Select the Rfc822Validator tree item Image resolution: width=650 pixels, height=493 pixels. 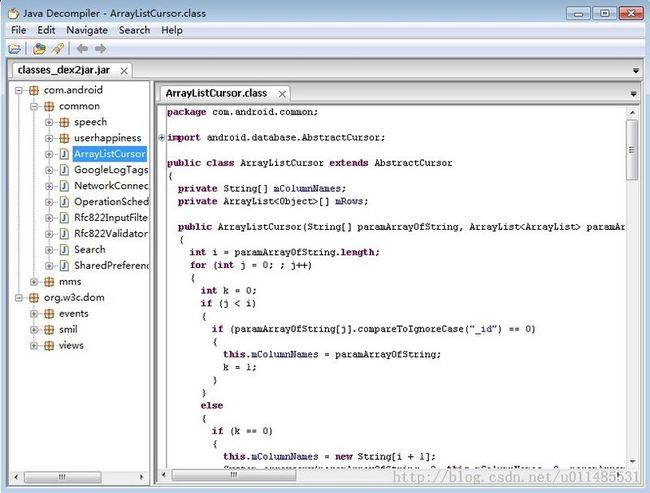[x=111, y=234]
